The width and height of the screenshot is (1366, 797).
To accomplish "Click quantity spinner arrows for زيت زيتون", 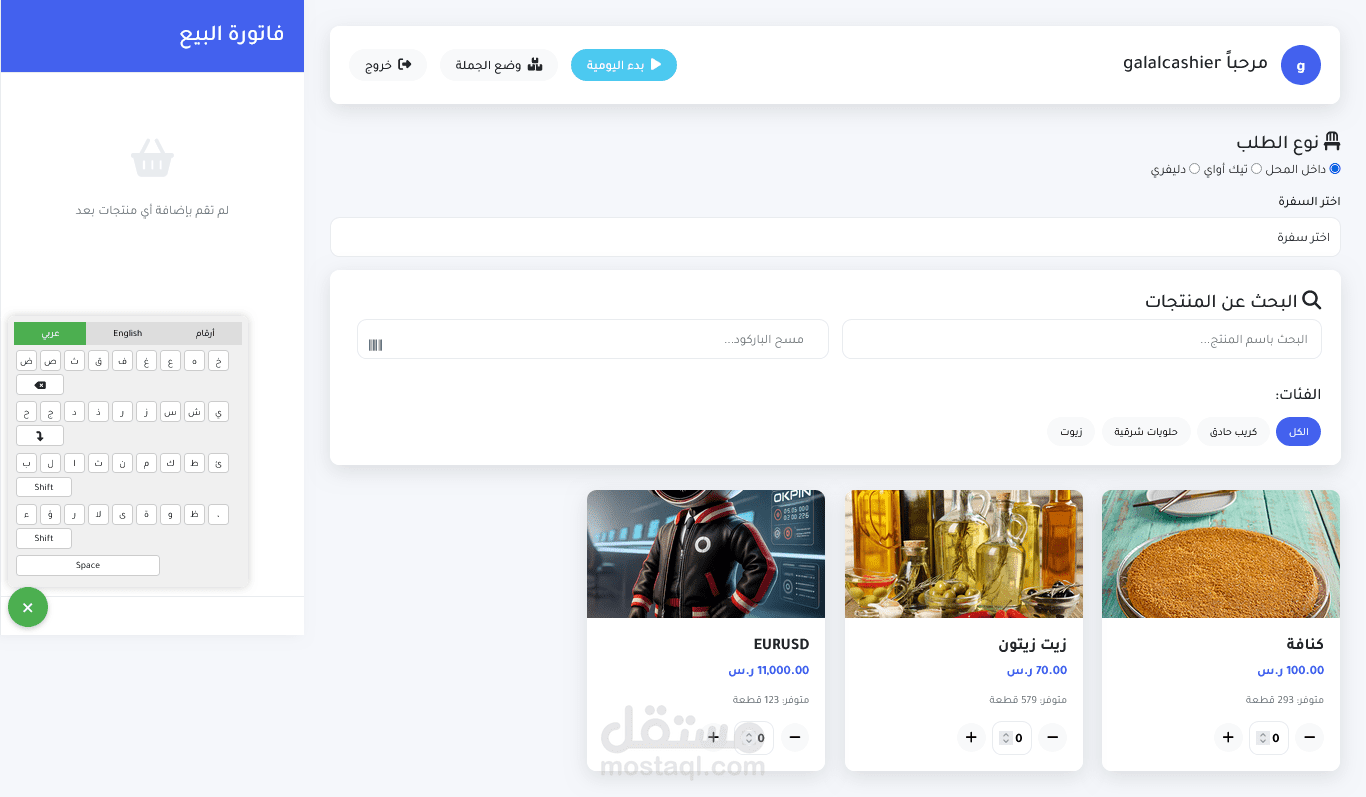I will tap(1006, 738).
